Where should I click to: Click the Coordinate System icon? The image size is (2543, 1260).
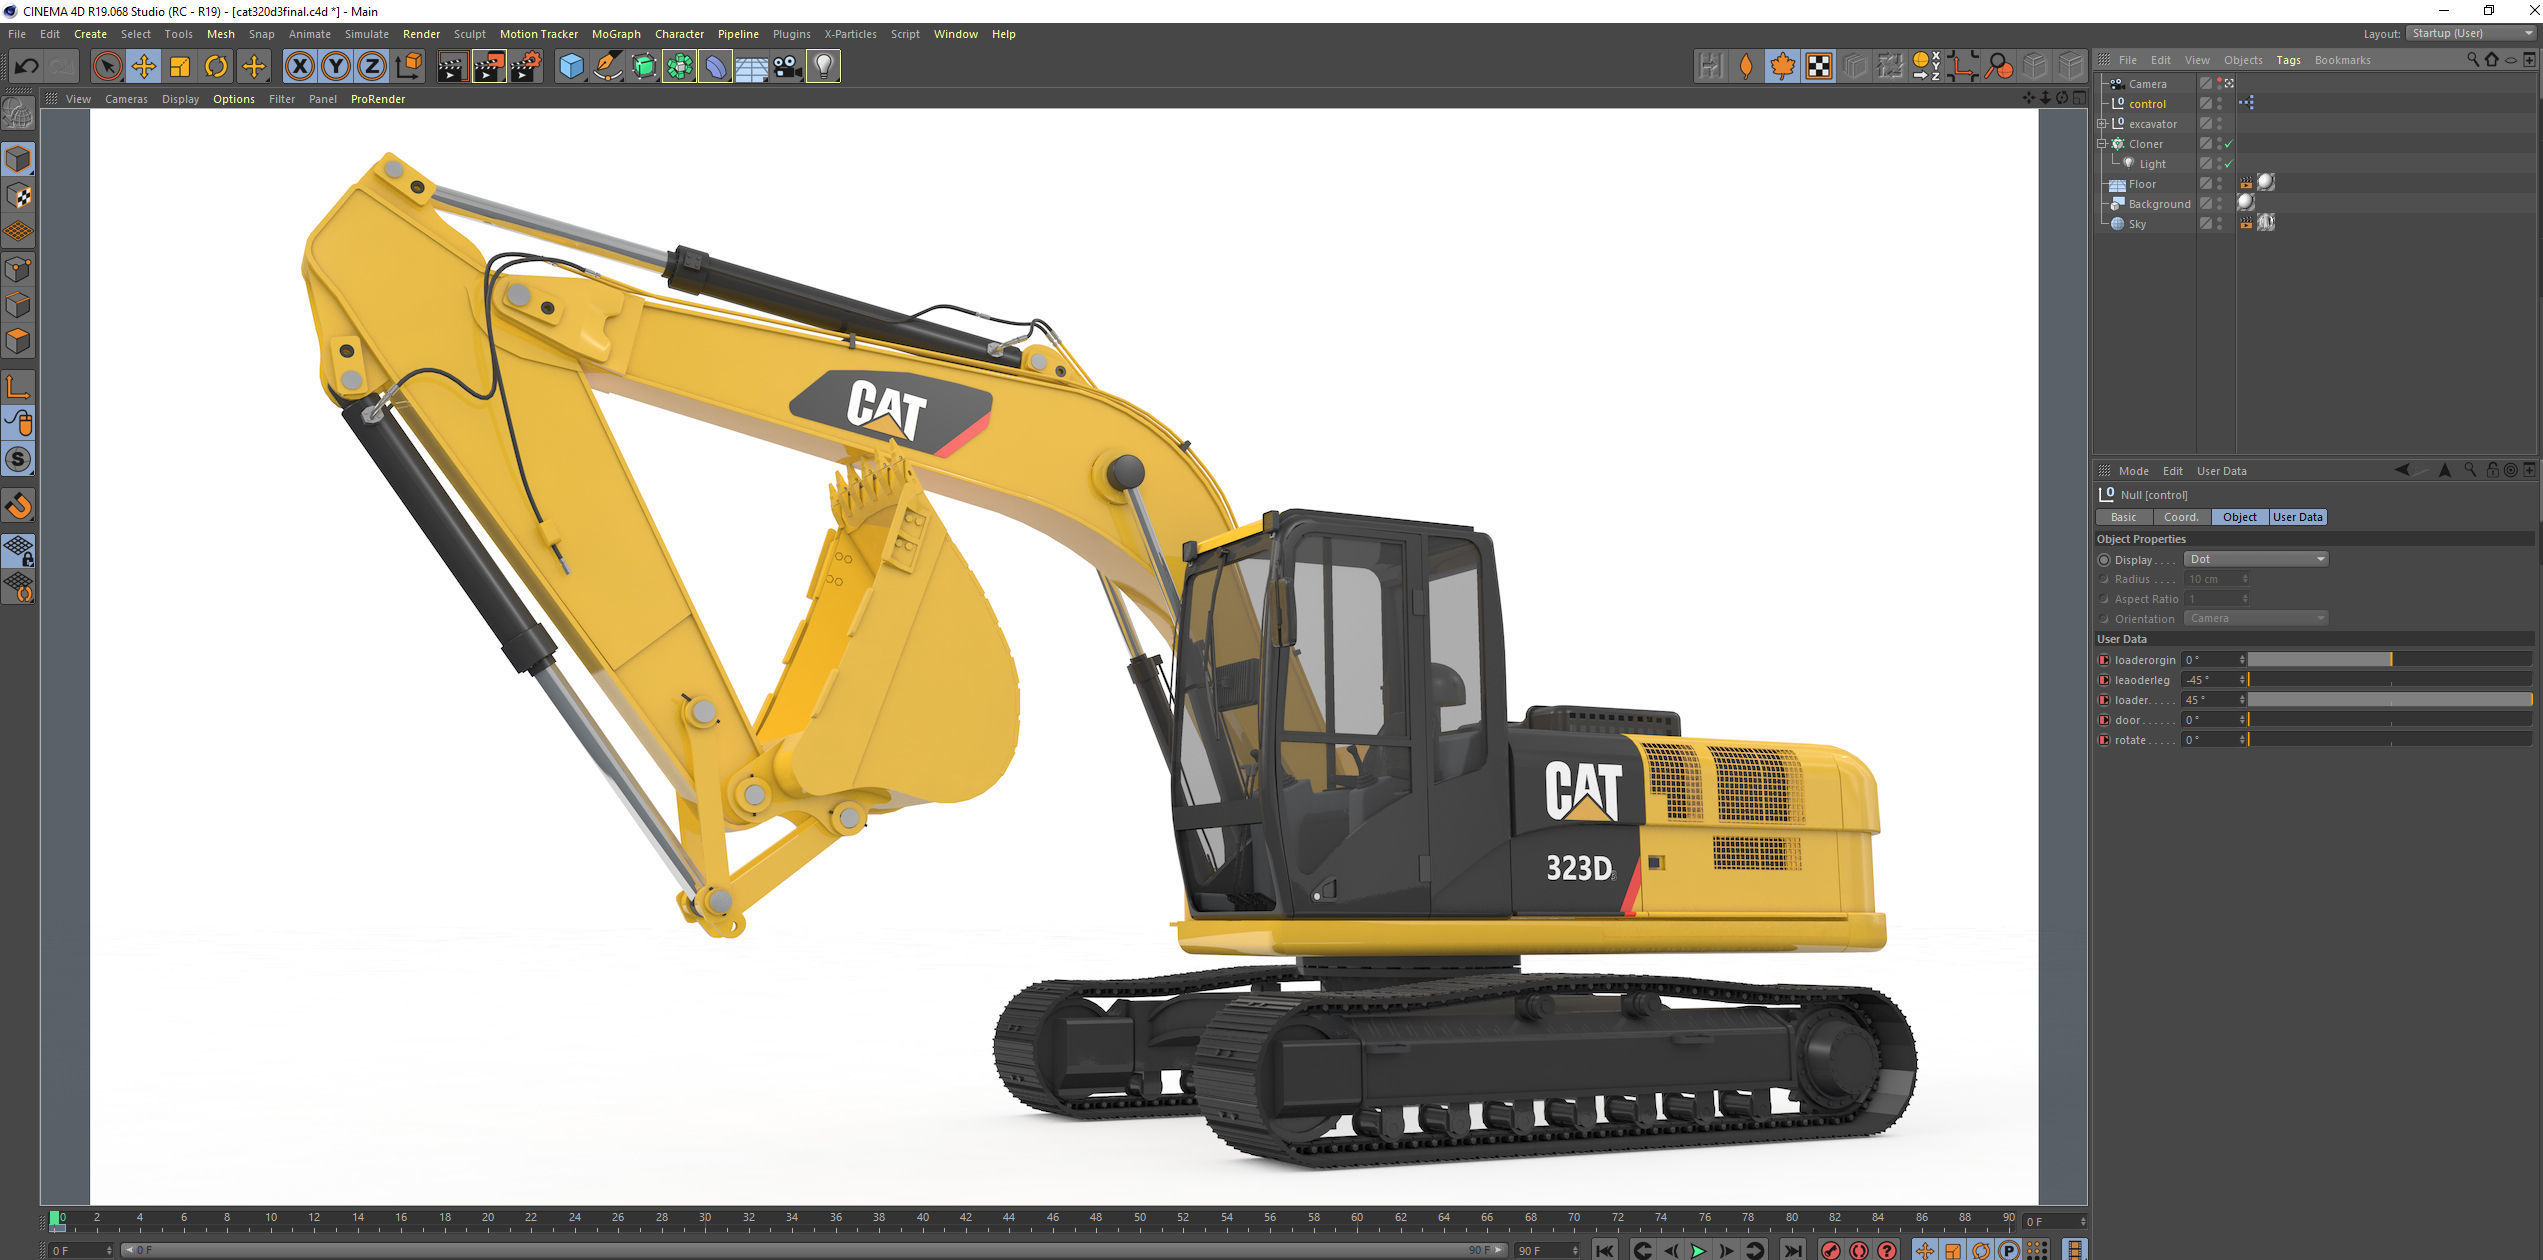[x=409, y=67]
